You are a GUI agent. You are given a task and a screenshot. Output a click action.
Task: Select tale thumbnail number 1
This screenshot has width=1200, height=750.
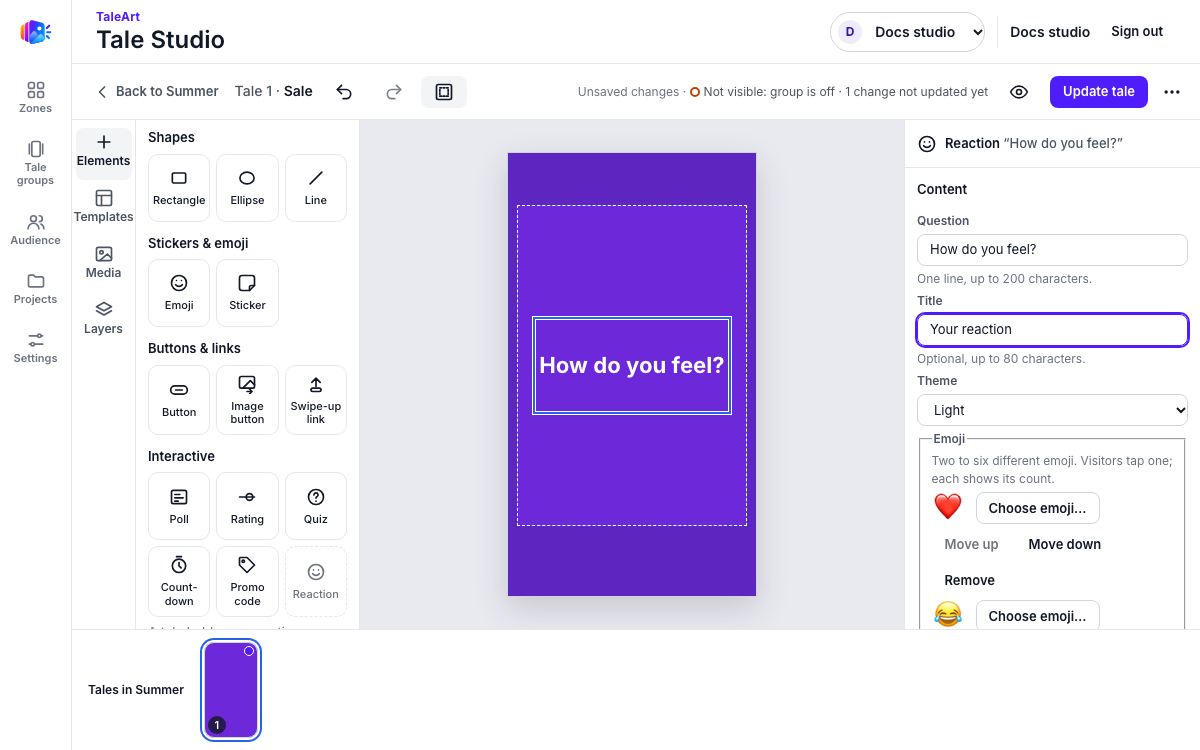[x=231, y=690]
